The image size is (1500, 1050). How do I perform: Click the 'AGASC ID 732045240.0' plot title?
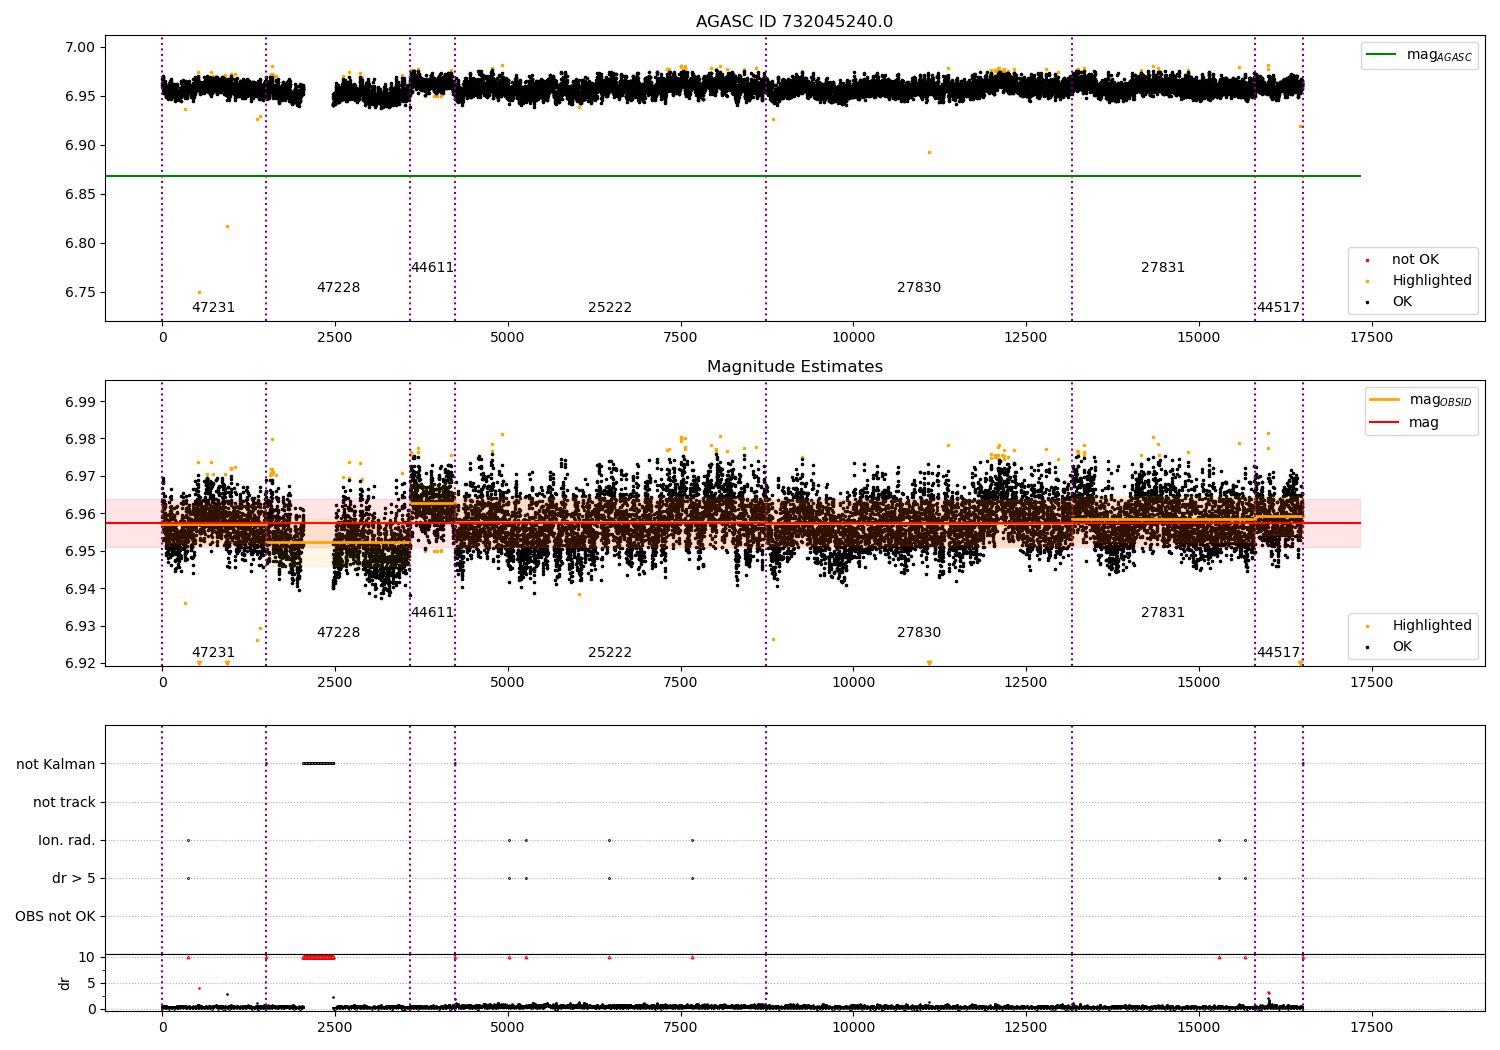[794, 22]
